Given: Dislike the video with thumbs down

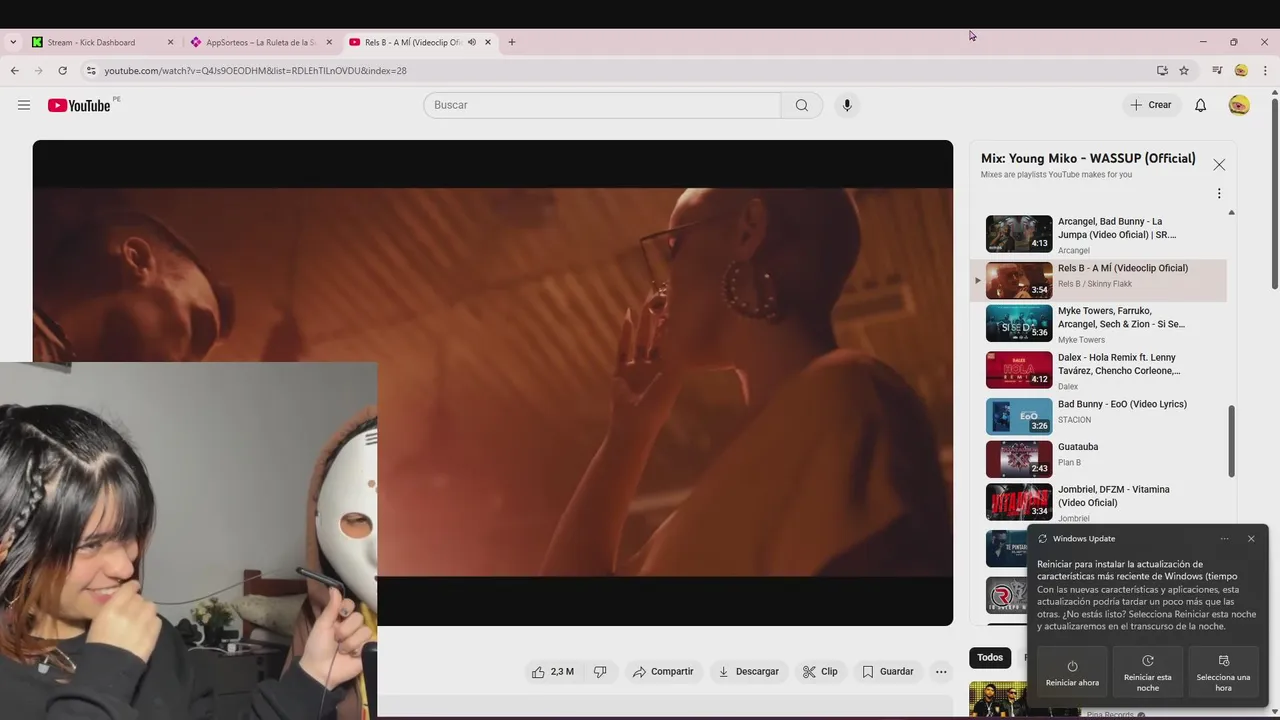Looking at the screenshot, I should click(x=600, y=672).
